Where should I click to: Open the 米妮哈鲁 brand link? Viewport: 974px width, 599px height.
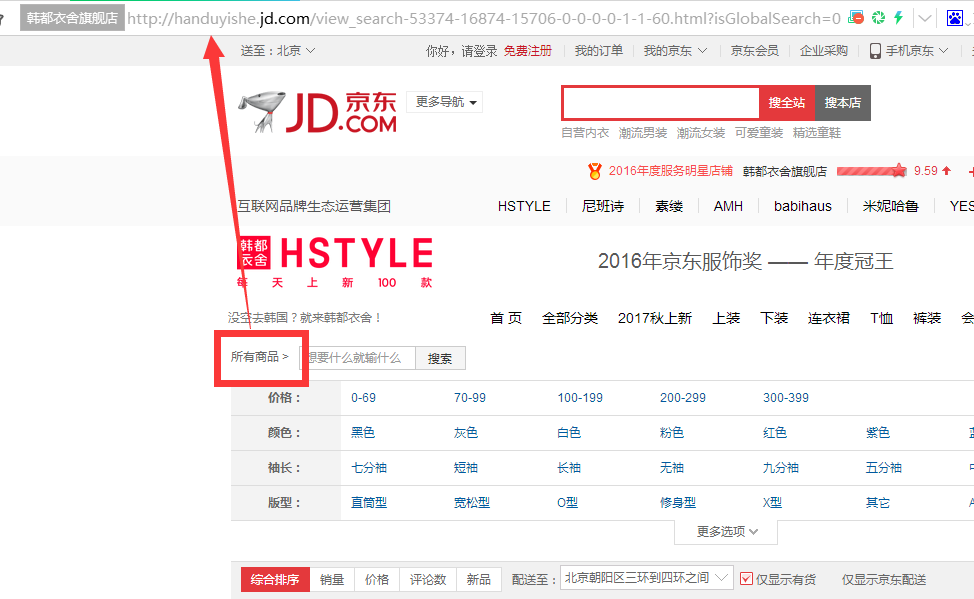(890, 206)
